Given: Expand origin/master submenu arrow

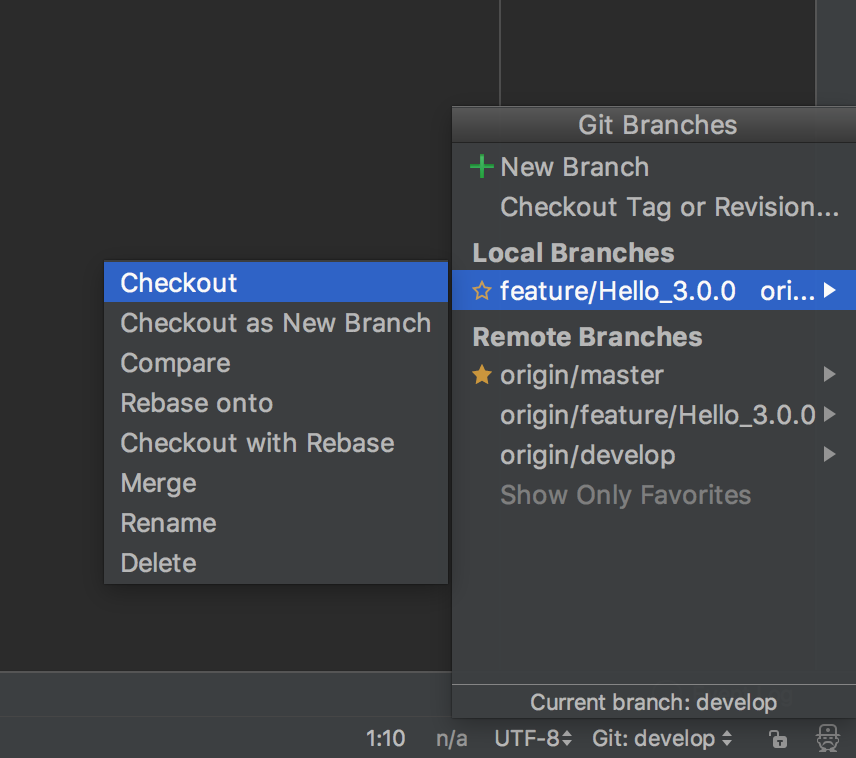Looking at the screenshot, I should coord(829,374).
